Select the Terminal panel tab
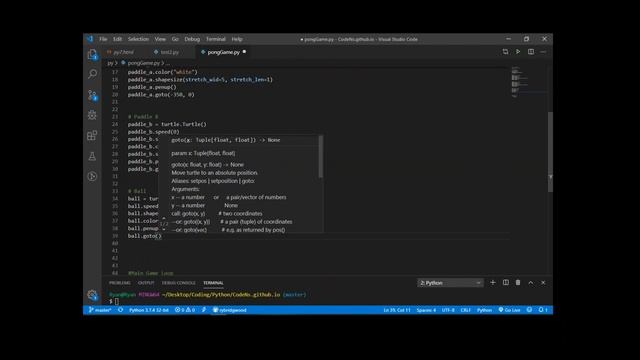The image size is (640, 360). pos(213,283)
